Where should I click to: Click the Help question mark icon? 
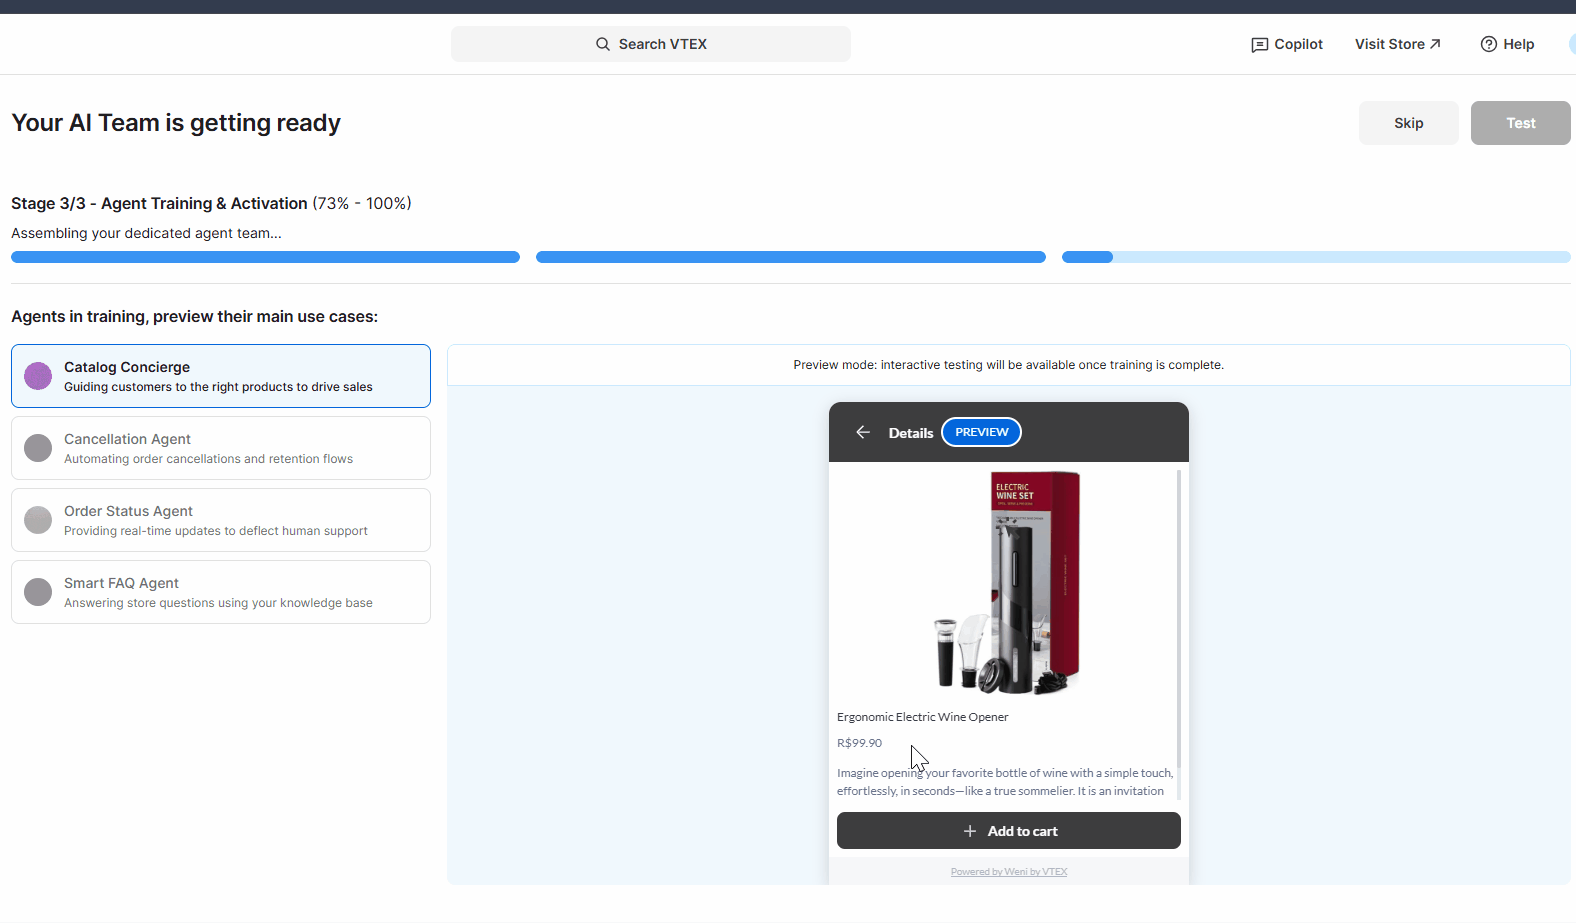tap(1488, 44)
